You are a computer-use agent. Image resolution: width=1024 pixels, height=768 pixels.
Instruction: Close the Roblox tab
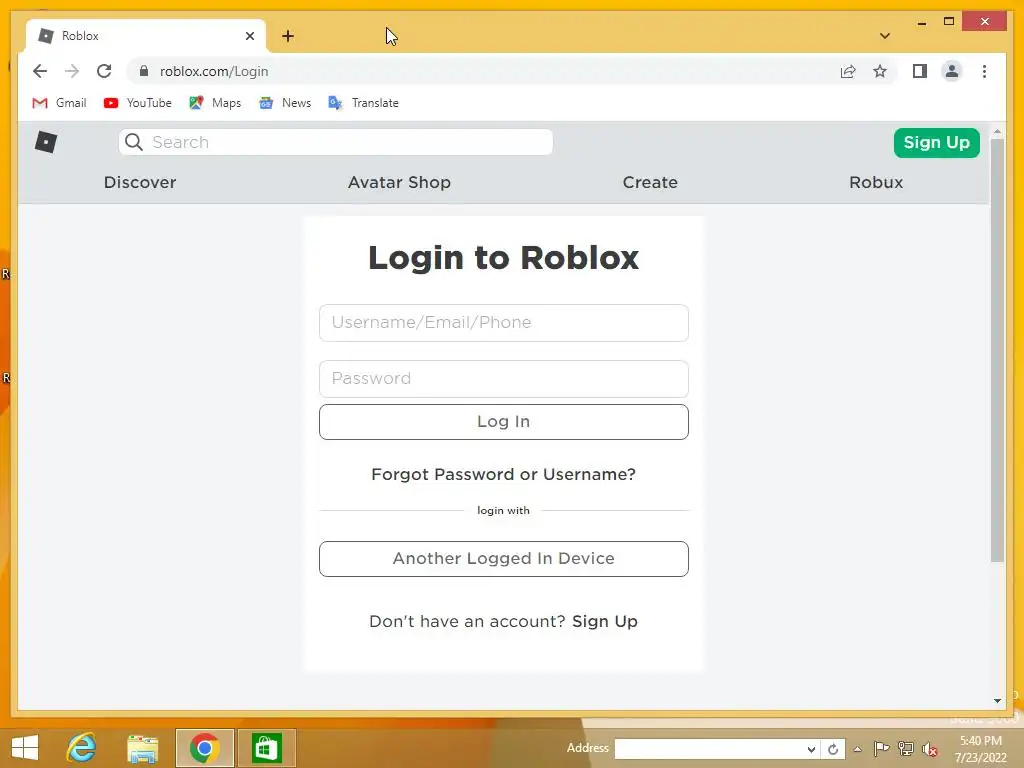click(249, 36)
